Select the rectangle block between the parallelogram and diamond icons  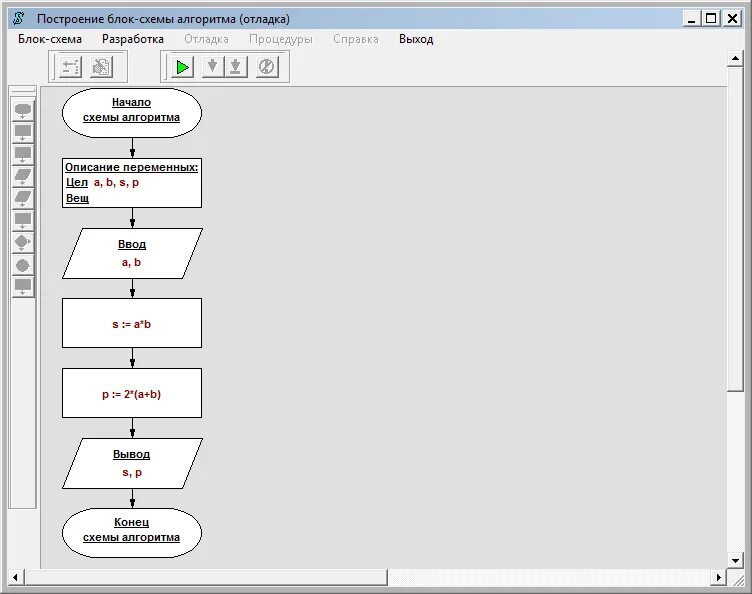coord(23,221)
